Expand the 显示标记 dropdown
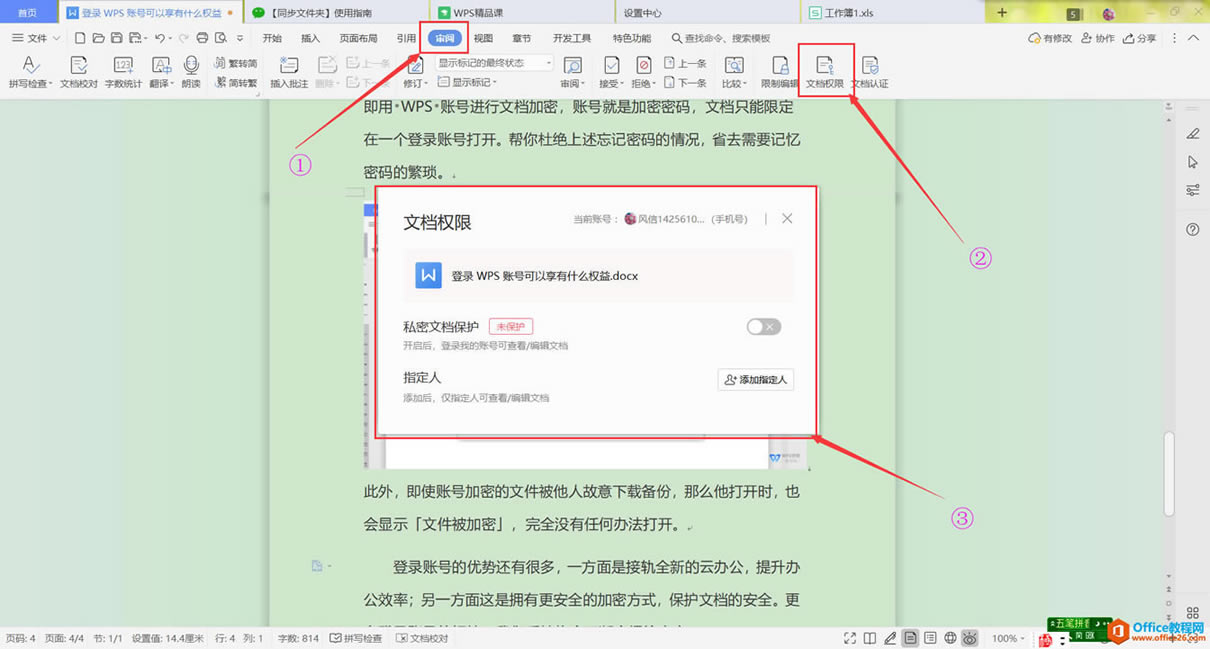1210x649 pixels. coord(466,83)
